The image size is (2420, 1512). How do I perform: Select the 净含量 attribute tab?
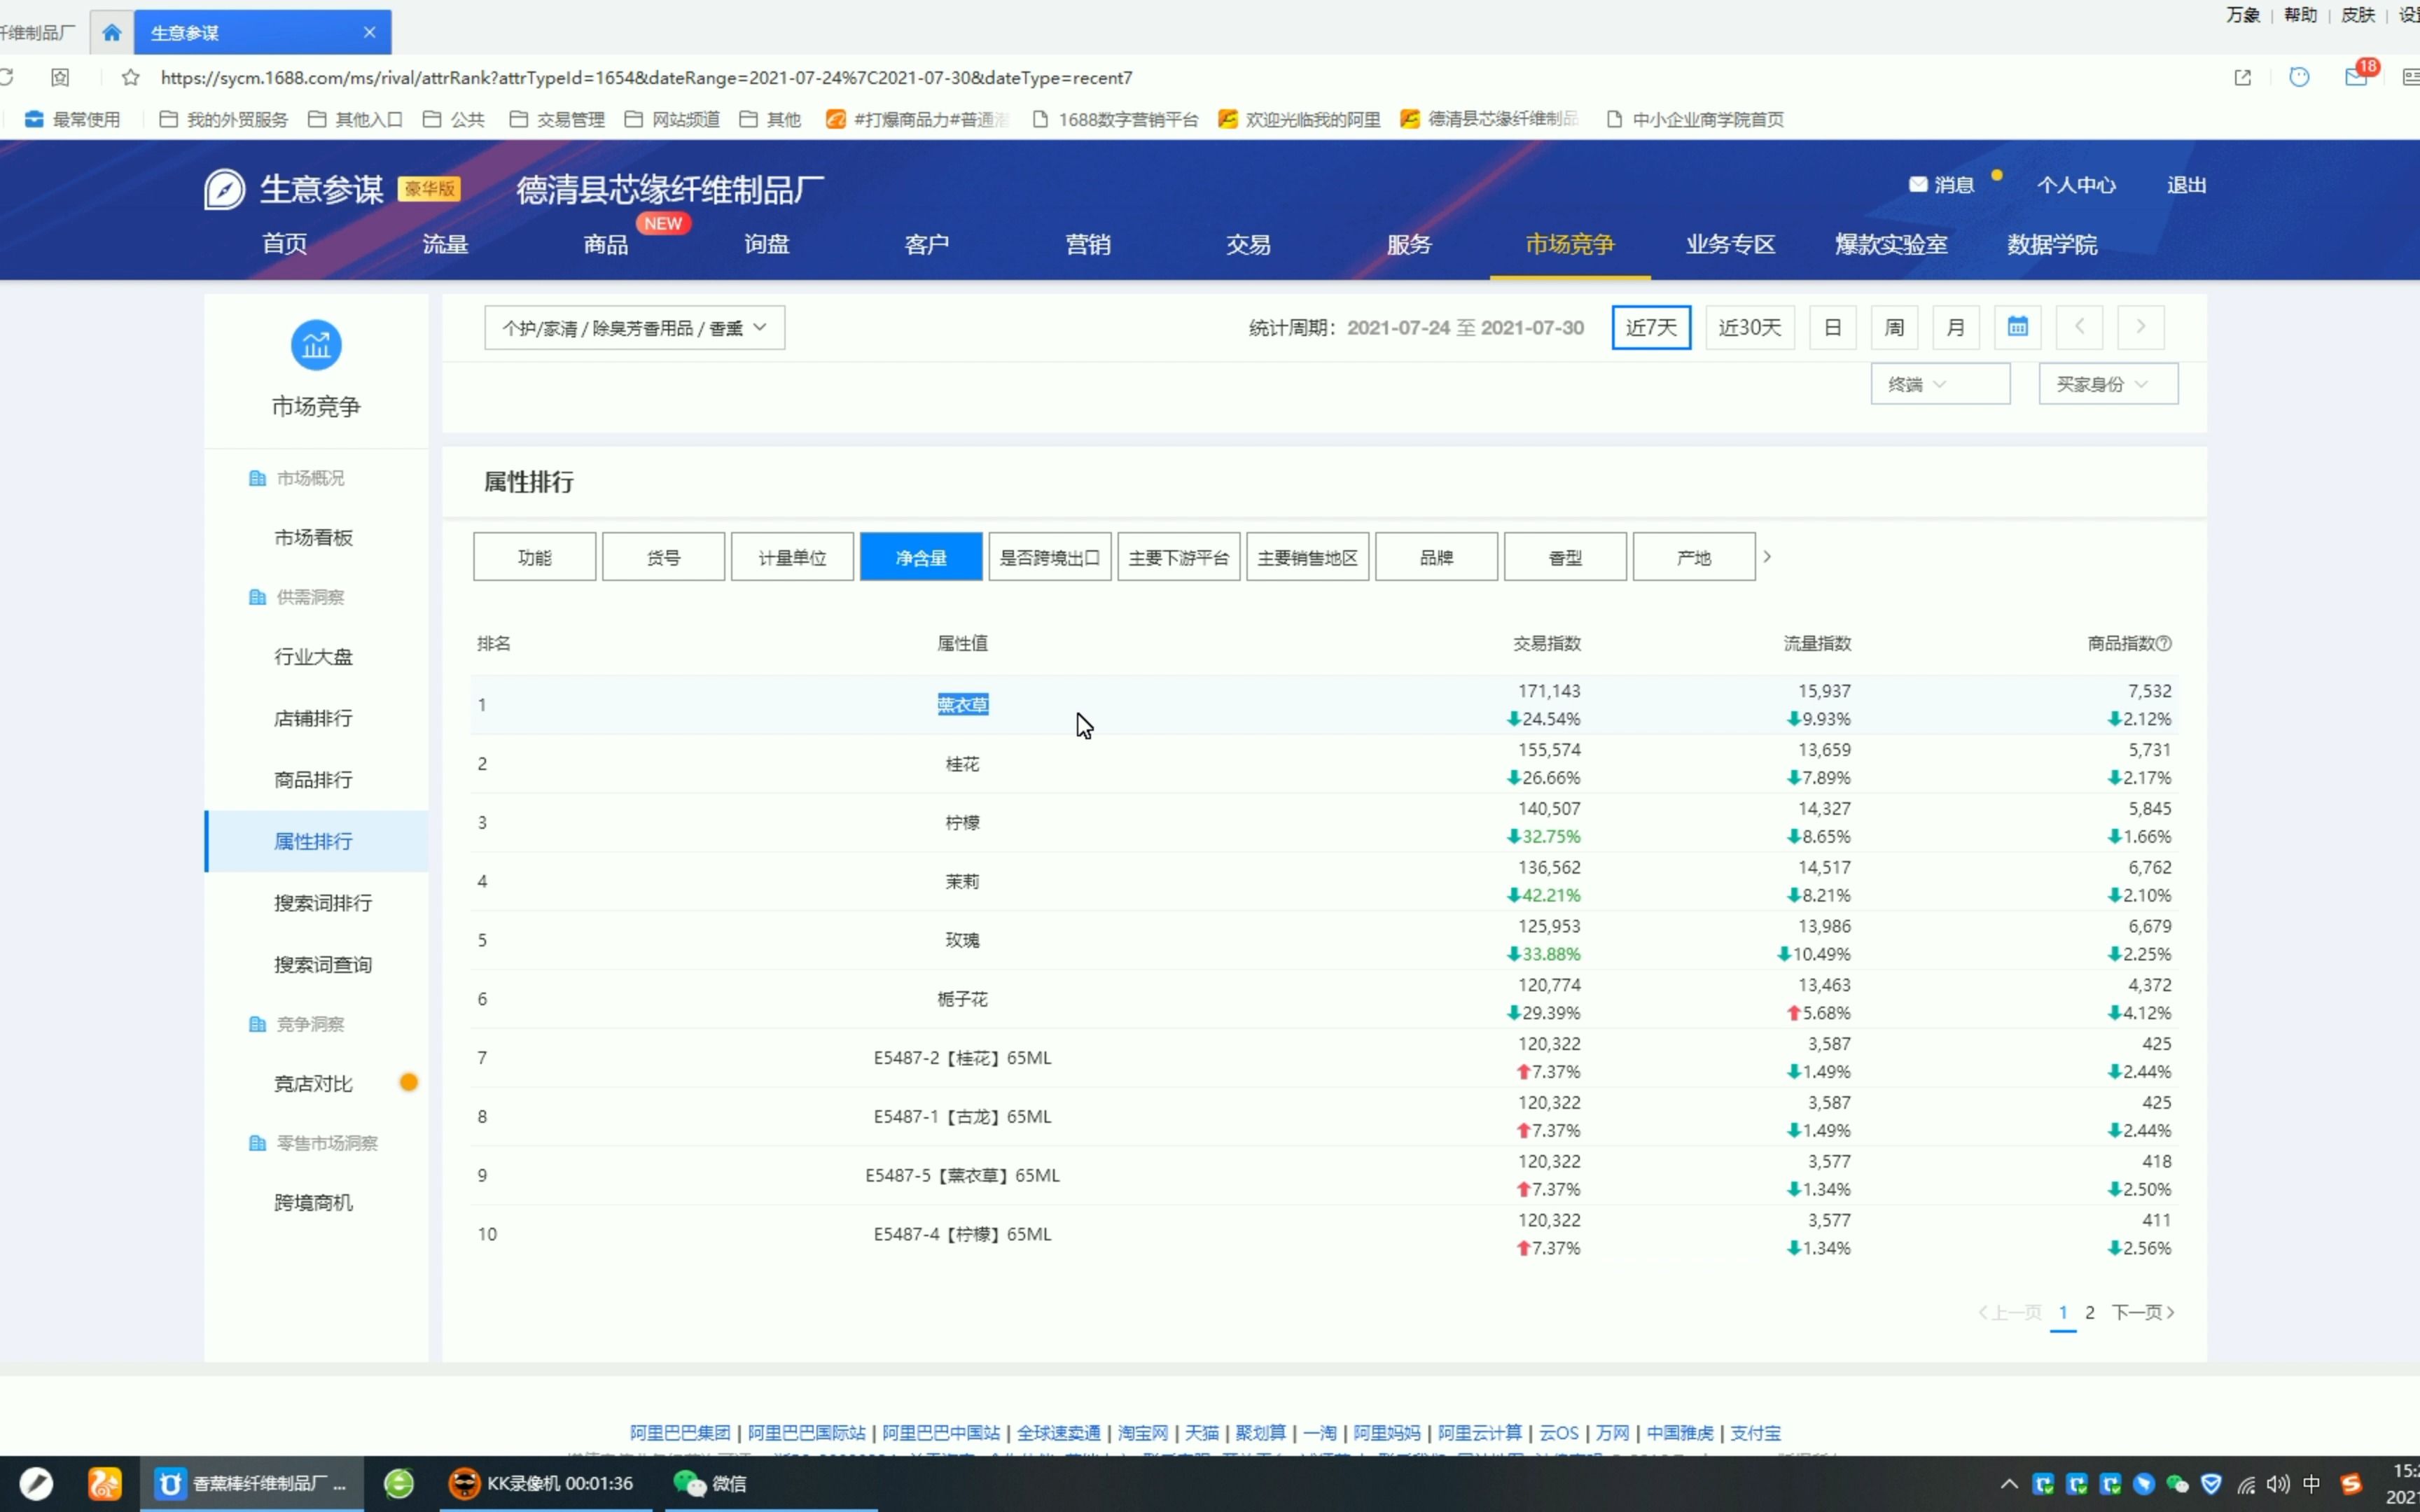click(x=921, y=557)
